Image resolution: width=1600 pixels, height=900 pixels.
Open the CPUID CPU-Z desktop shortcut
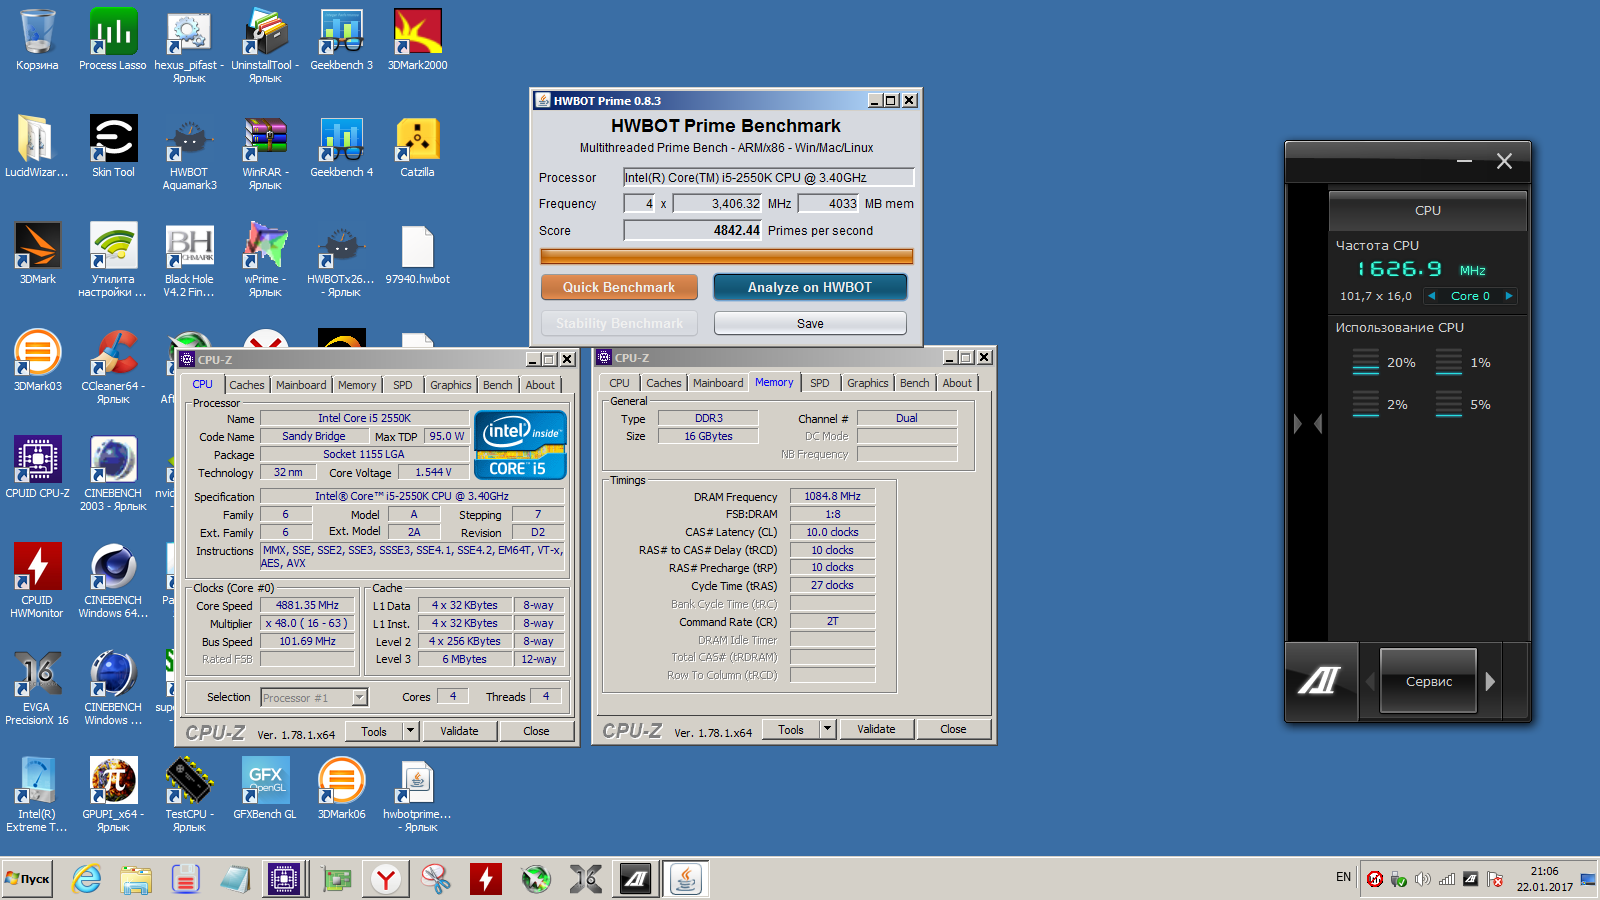(37, 469)
